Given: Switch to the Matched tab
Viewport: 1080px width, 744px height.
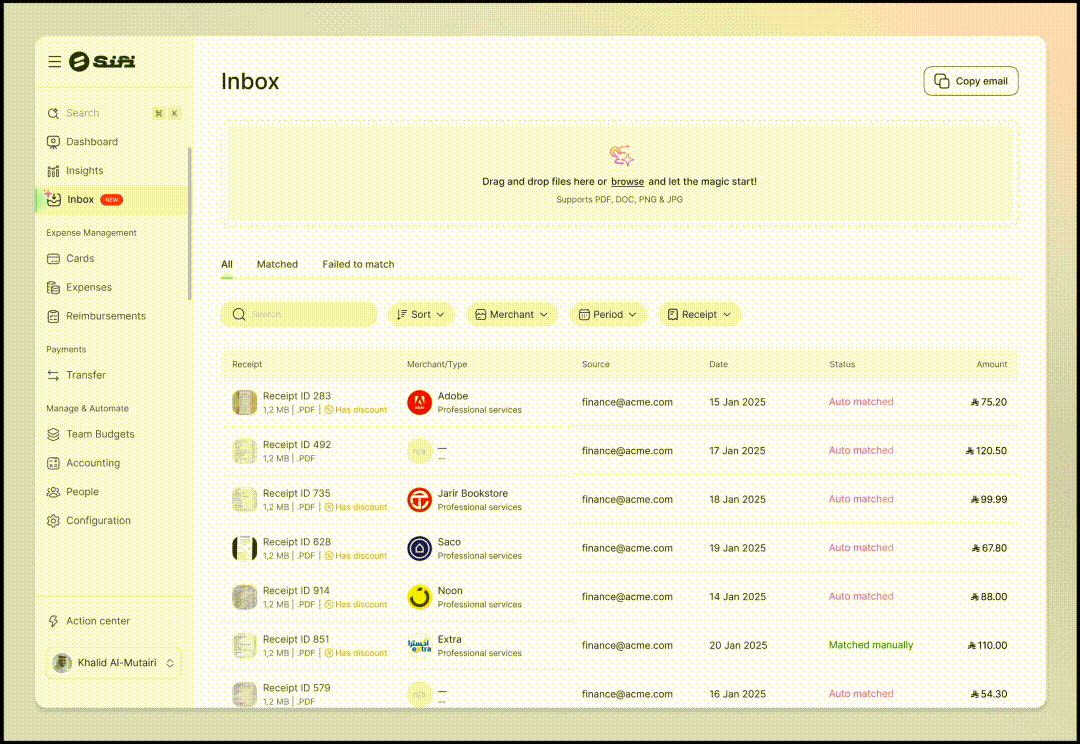Looking at the screenshot, I should point(277,264).
